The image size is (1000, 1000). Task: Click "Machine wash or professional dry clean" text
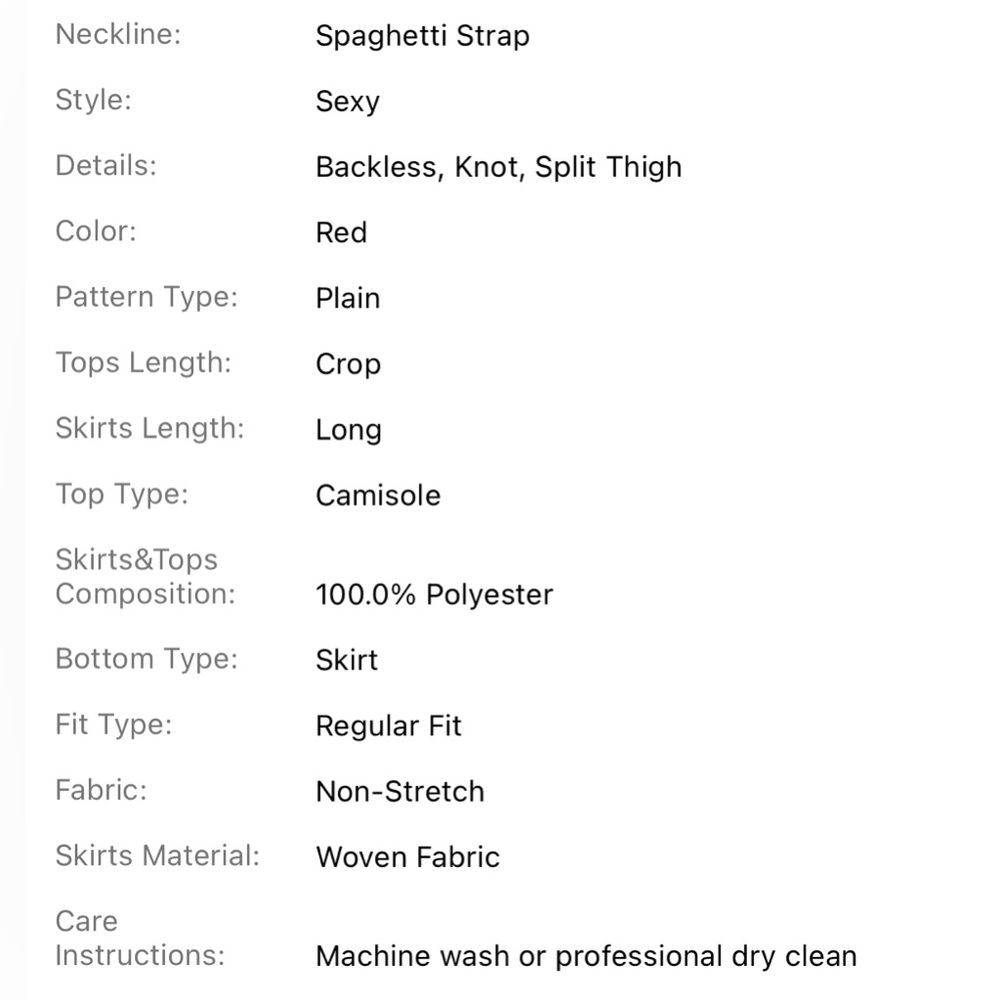pos(586,956)
